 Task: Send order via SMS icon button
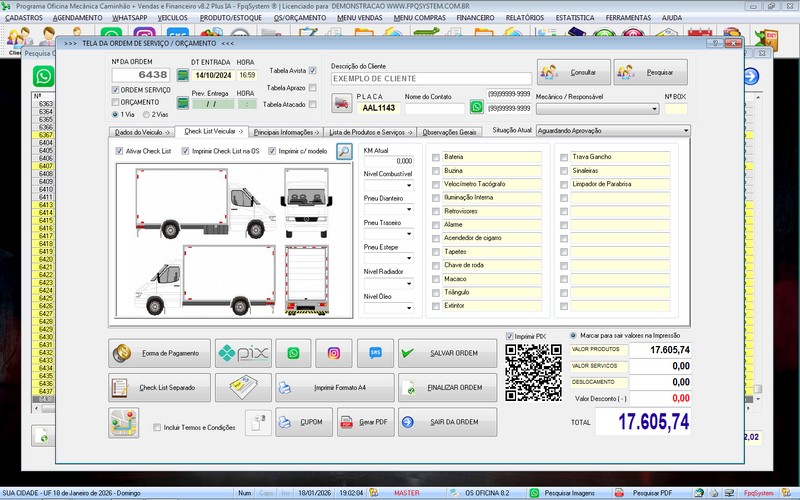pos(375,353)
